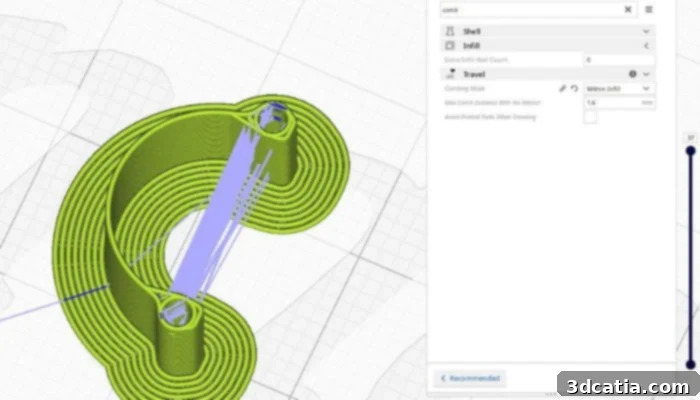Click the Travel category icon
The image size is (700, 400).
click(450, 74)
